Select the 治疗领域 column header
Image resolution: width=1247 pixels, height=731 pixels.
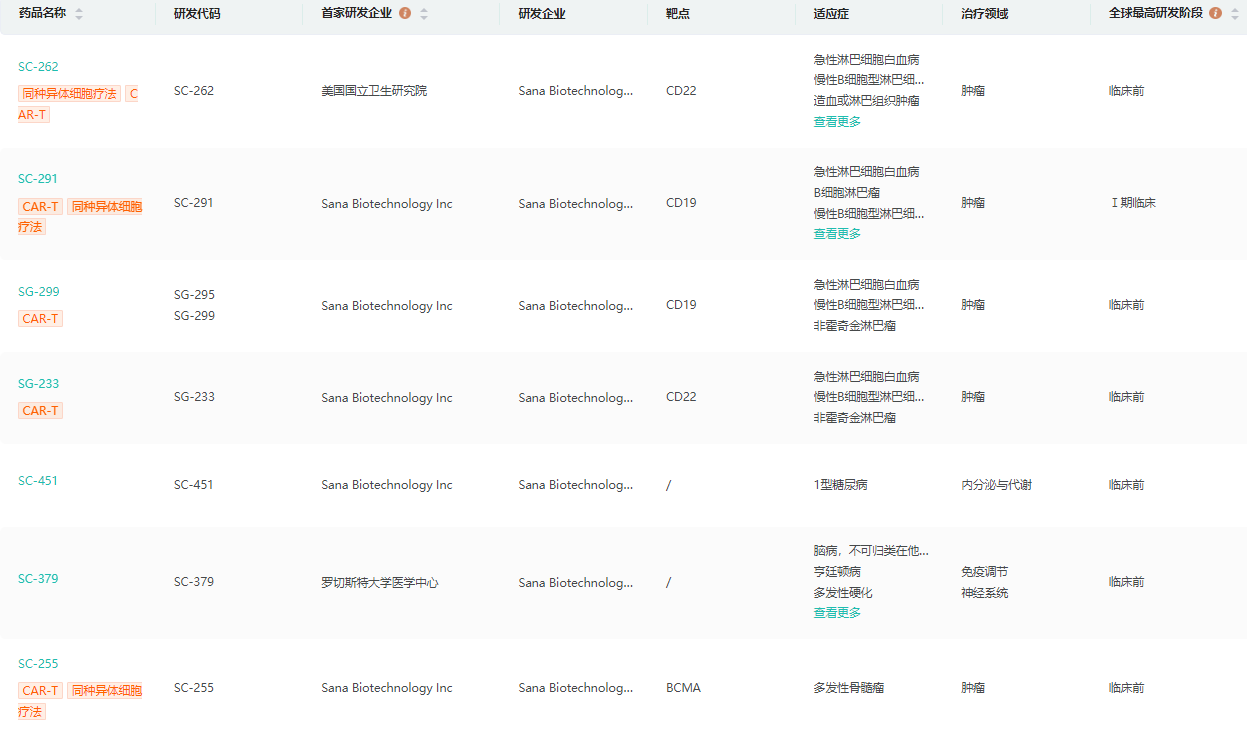[x=985, y=14]
